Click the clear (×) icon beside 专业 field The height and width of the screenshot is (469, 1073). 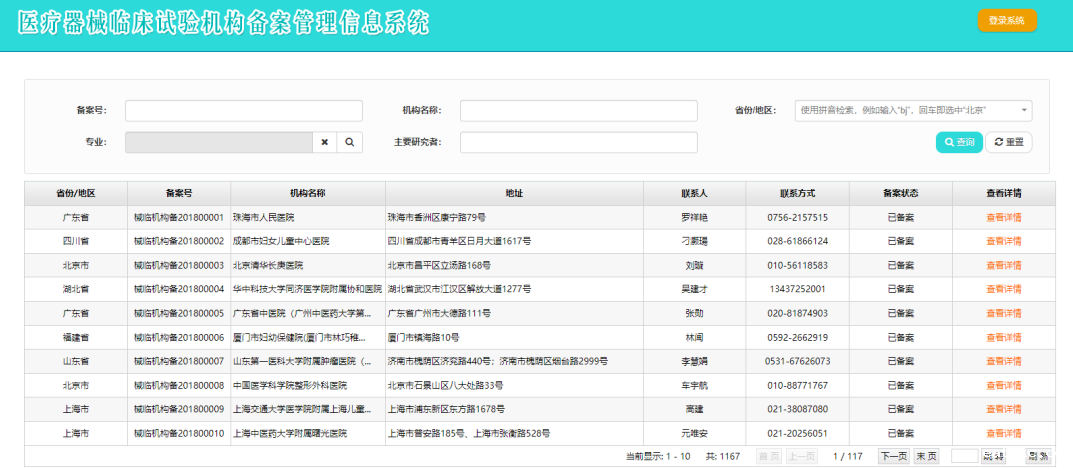pos(324,143)
